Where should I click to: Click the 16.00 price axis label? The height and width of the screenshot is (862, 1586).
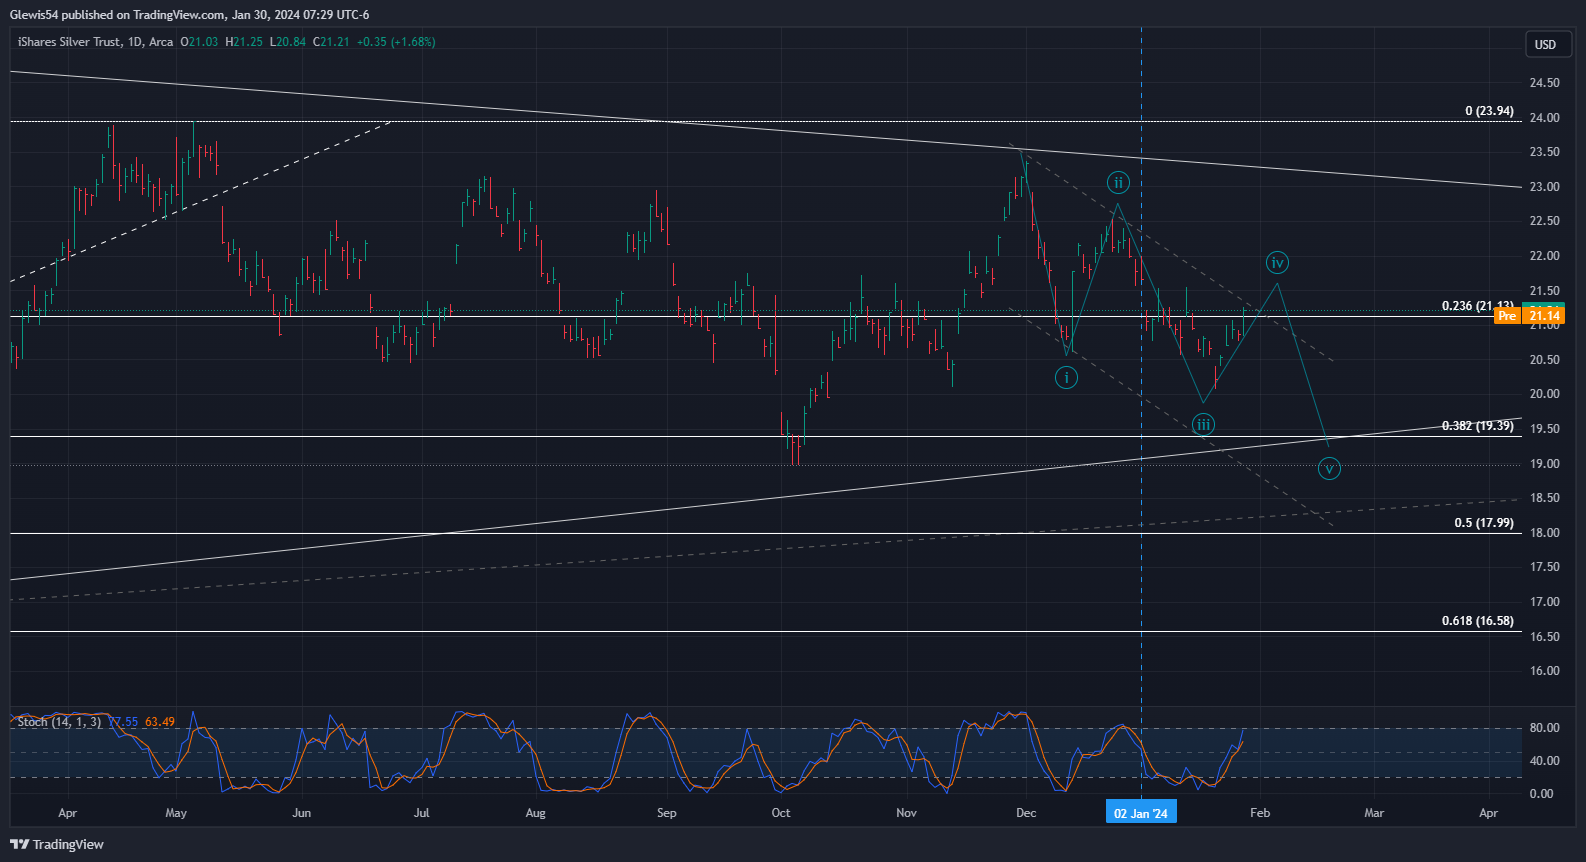[1544, 671]
